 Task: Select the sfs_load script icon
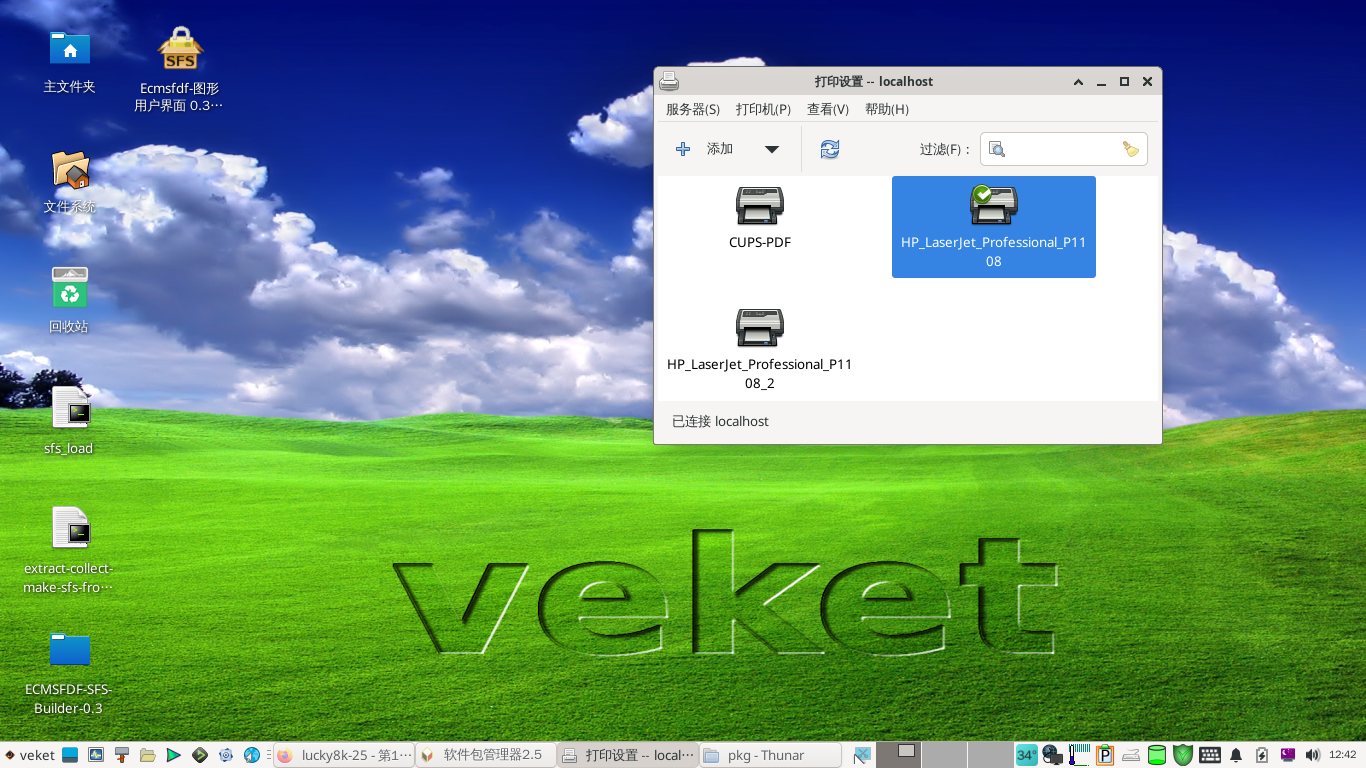coord(69,421)
